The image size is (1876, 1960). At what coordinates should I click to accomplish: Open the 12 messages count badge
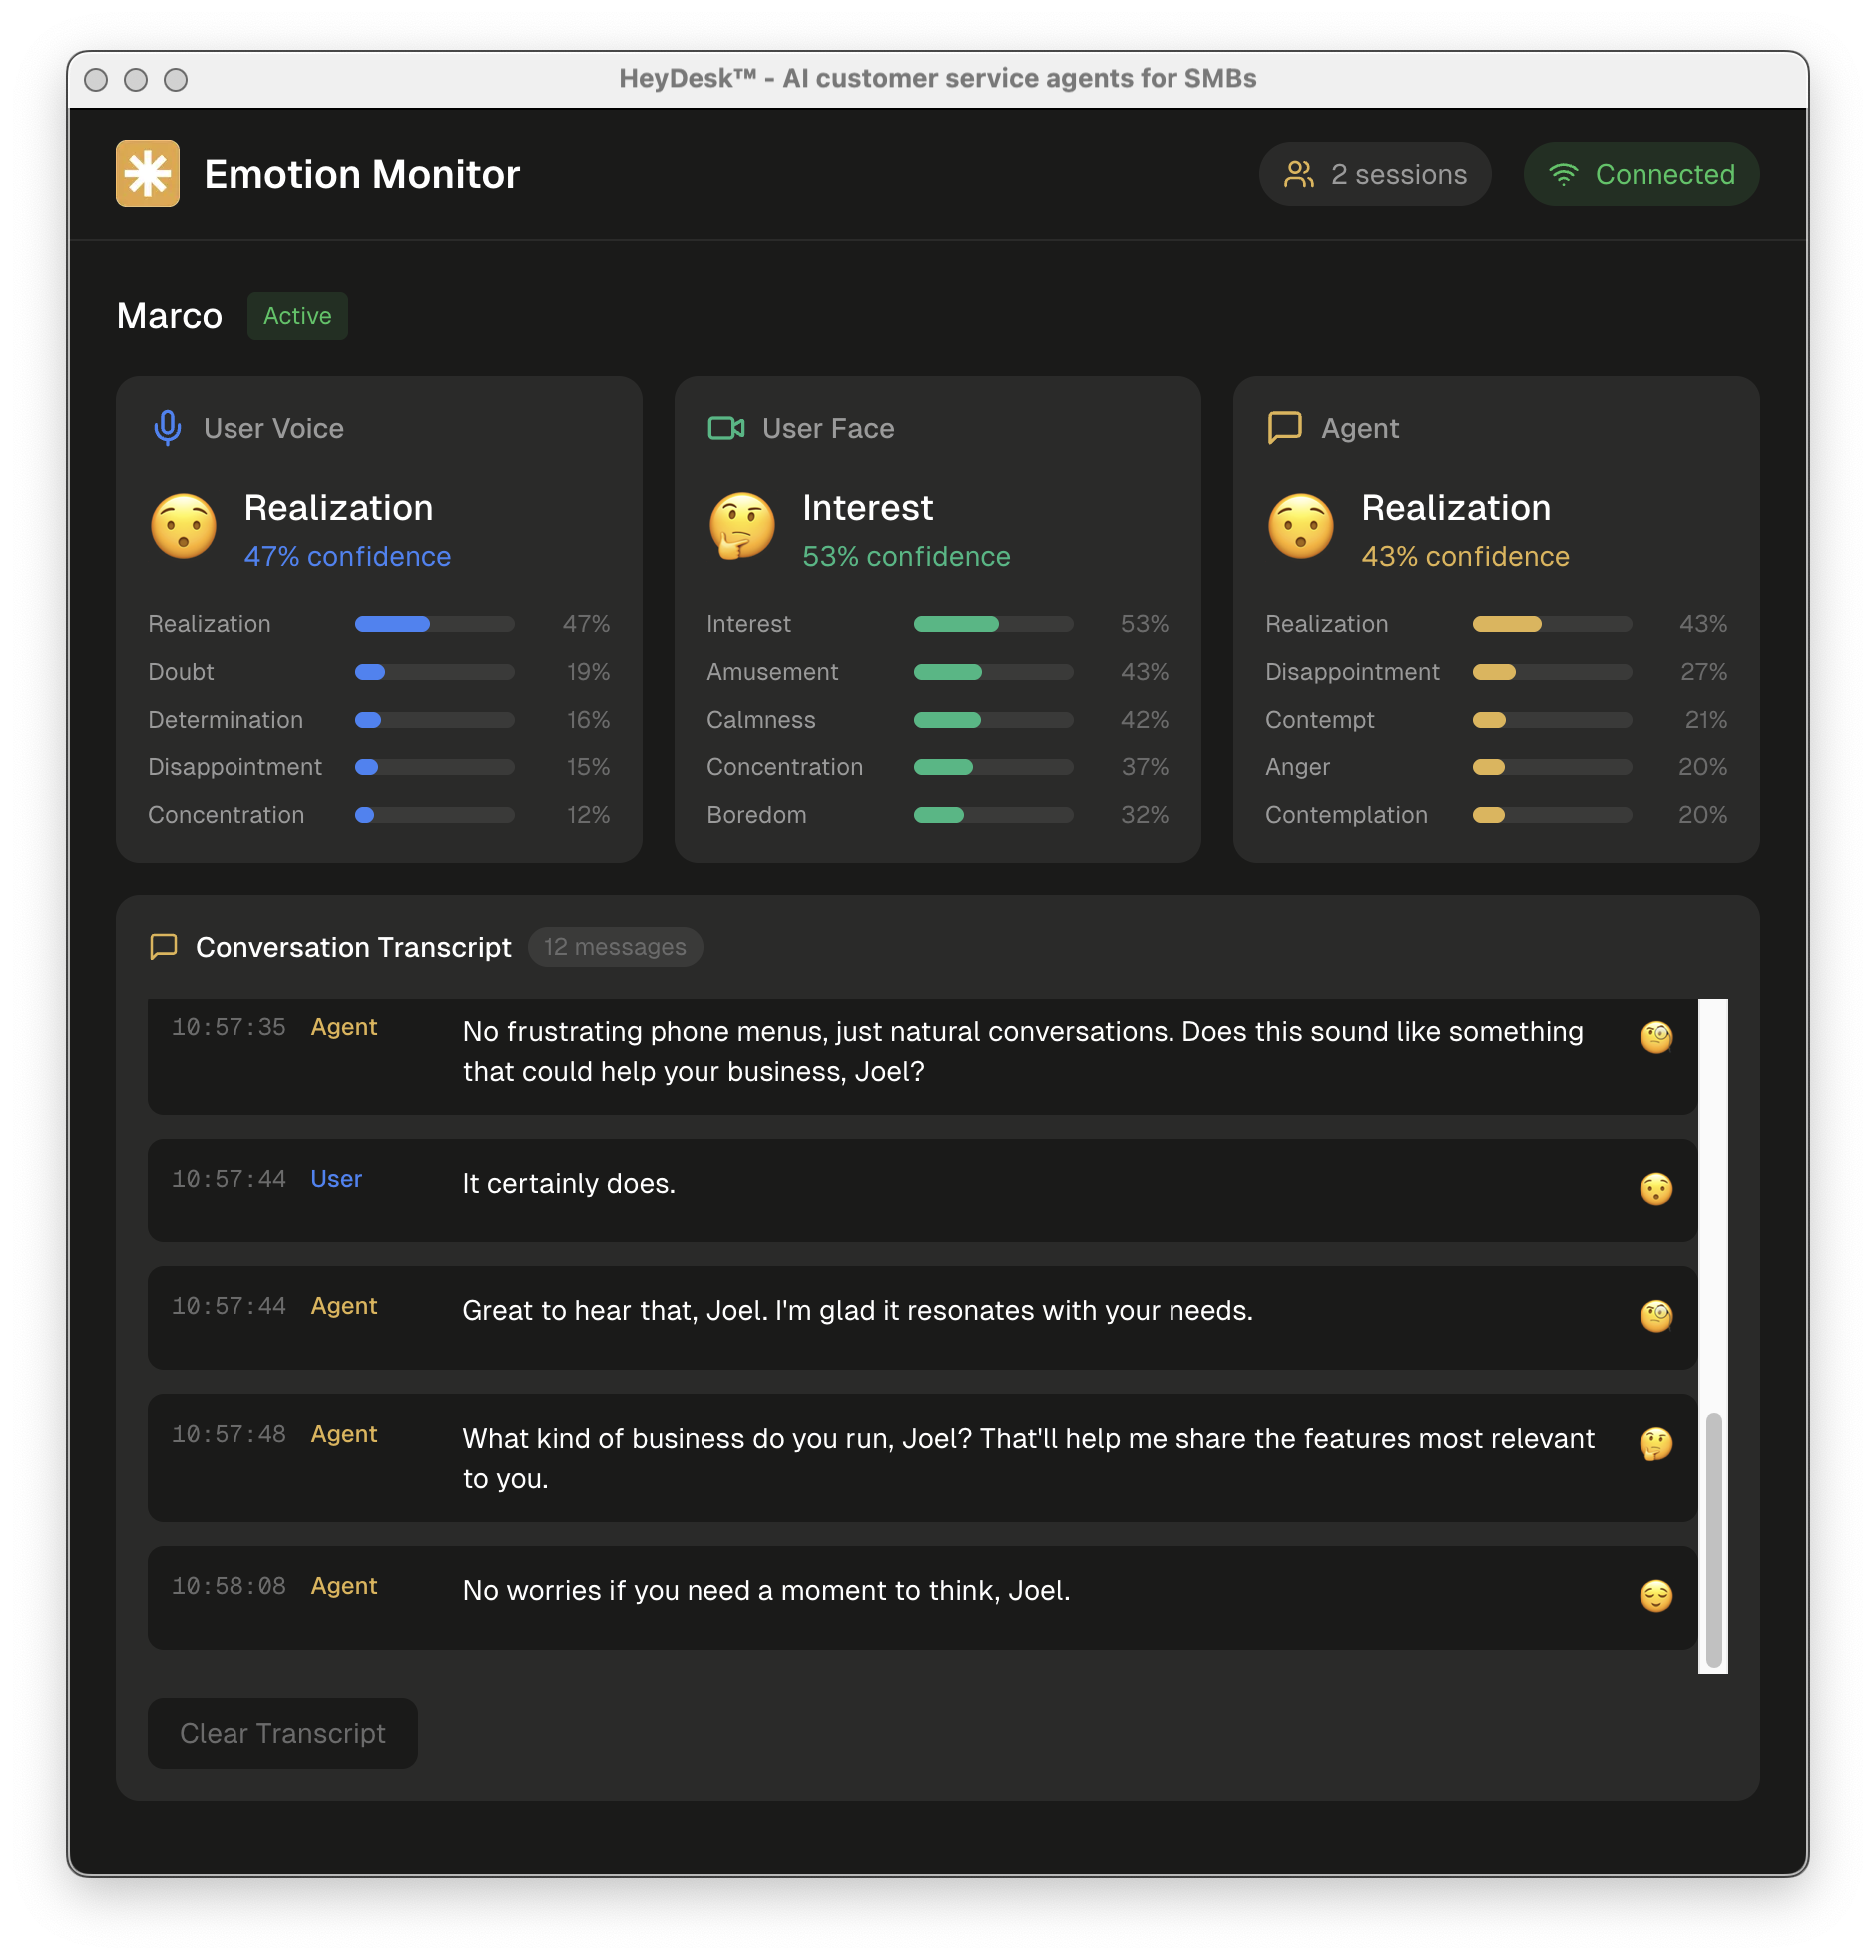point(615,947)
